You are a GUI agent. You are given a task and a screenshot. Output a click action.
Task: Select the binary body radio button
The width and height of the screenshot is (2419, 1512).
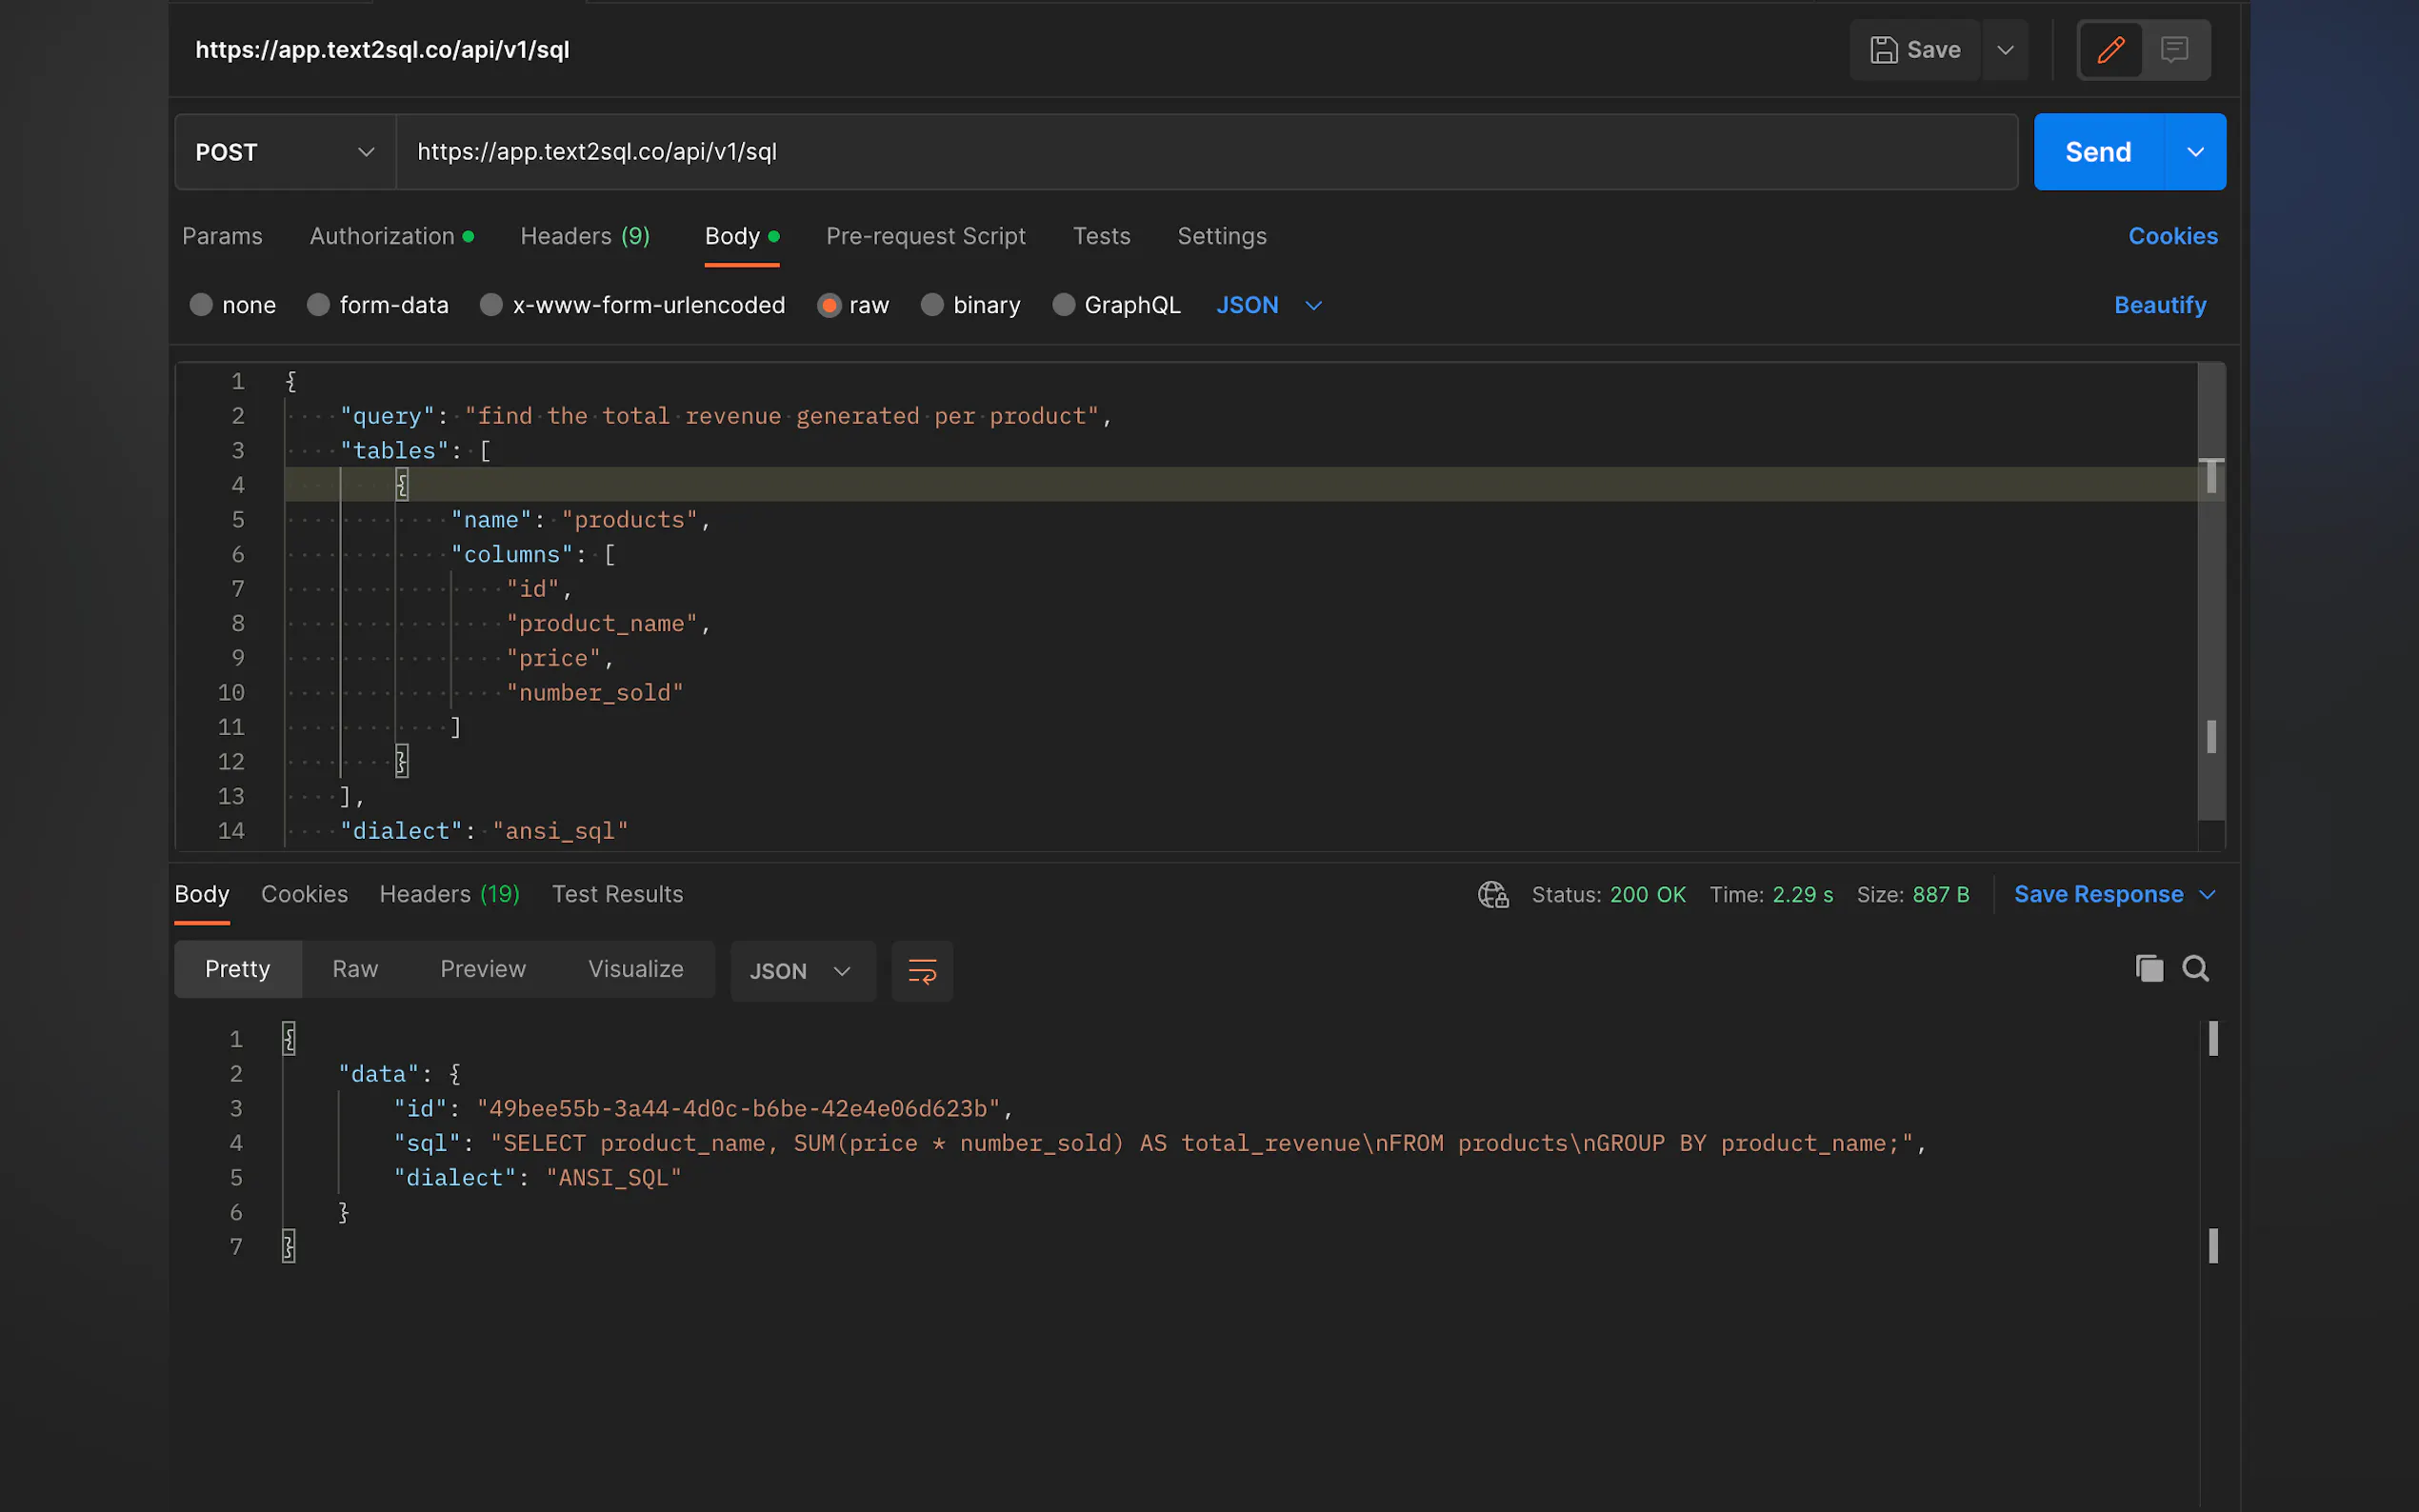pyautogui.click(x=932, y=305)
